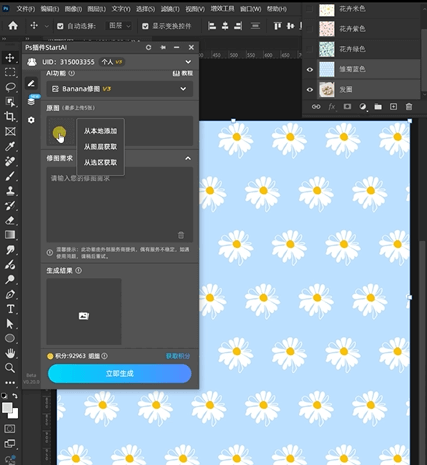Open the 教程 tutorial link
This screenshot has width=427, height=465.
click(x=183, y=73)
